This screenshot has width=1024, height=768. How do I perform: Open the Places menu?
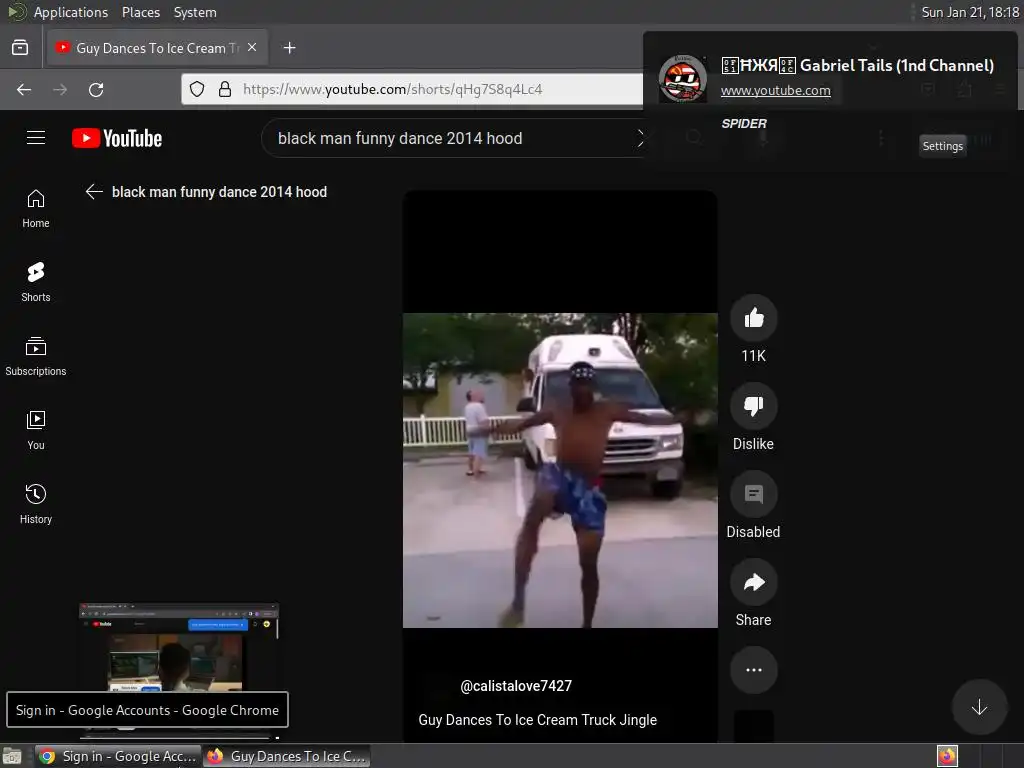(140, 12)
